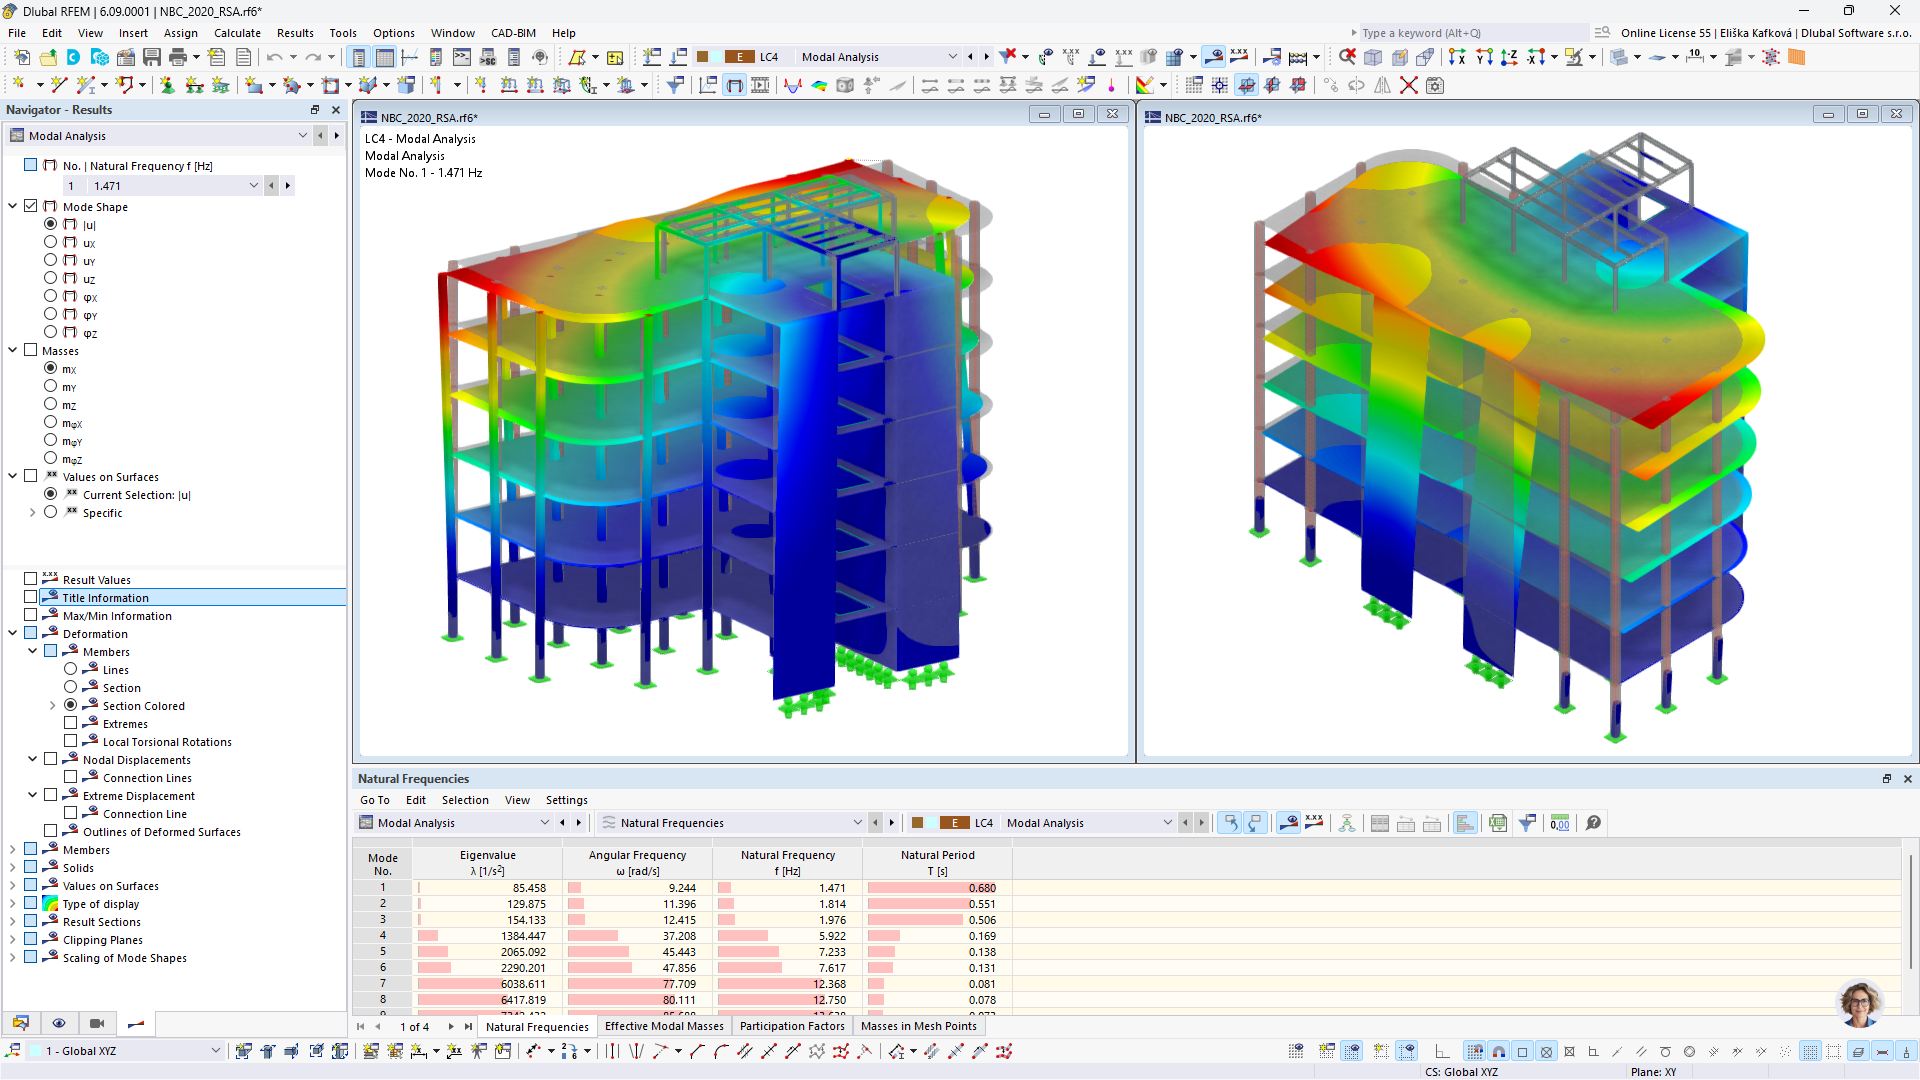Expand the Deformation tree item
Viewport: 1920px width, 1080px height.
pyautogui.click(x=13, y=633)
